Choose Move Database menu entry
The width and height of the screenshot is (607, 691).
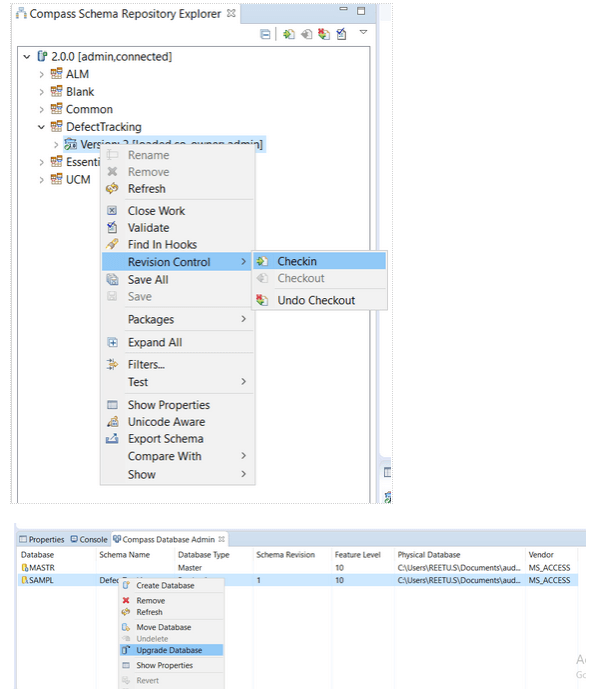(x=172, y=627)
